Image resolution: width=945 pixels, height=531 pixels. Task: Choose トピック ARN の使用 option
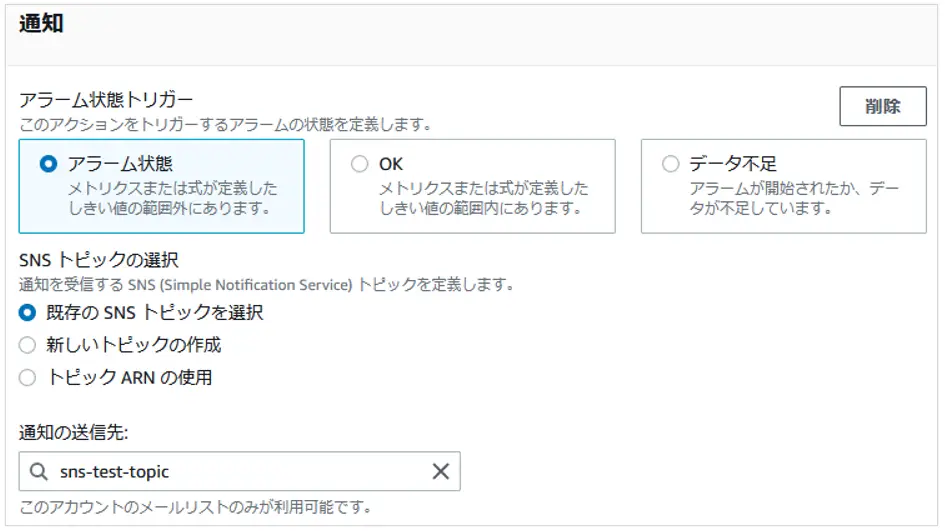click(x=27, y=377)
